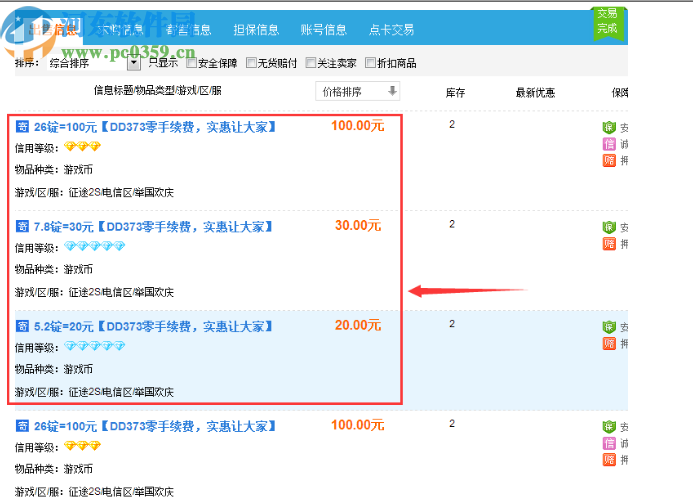Click the blue diamond credit icons of 7.8锭 listing
693x504 pixels.
click(x=95, y=246)
